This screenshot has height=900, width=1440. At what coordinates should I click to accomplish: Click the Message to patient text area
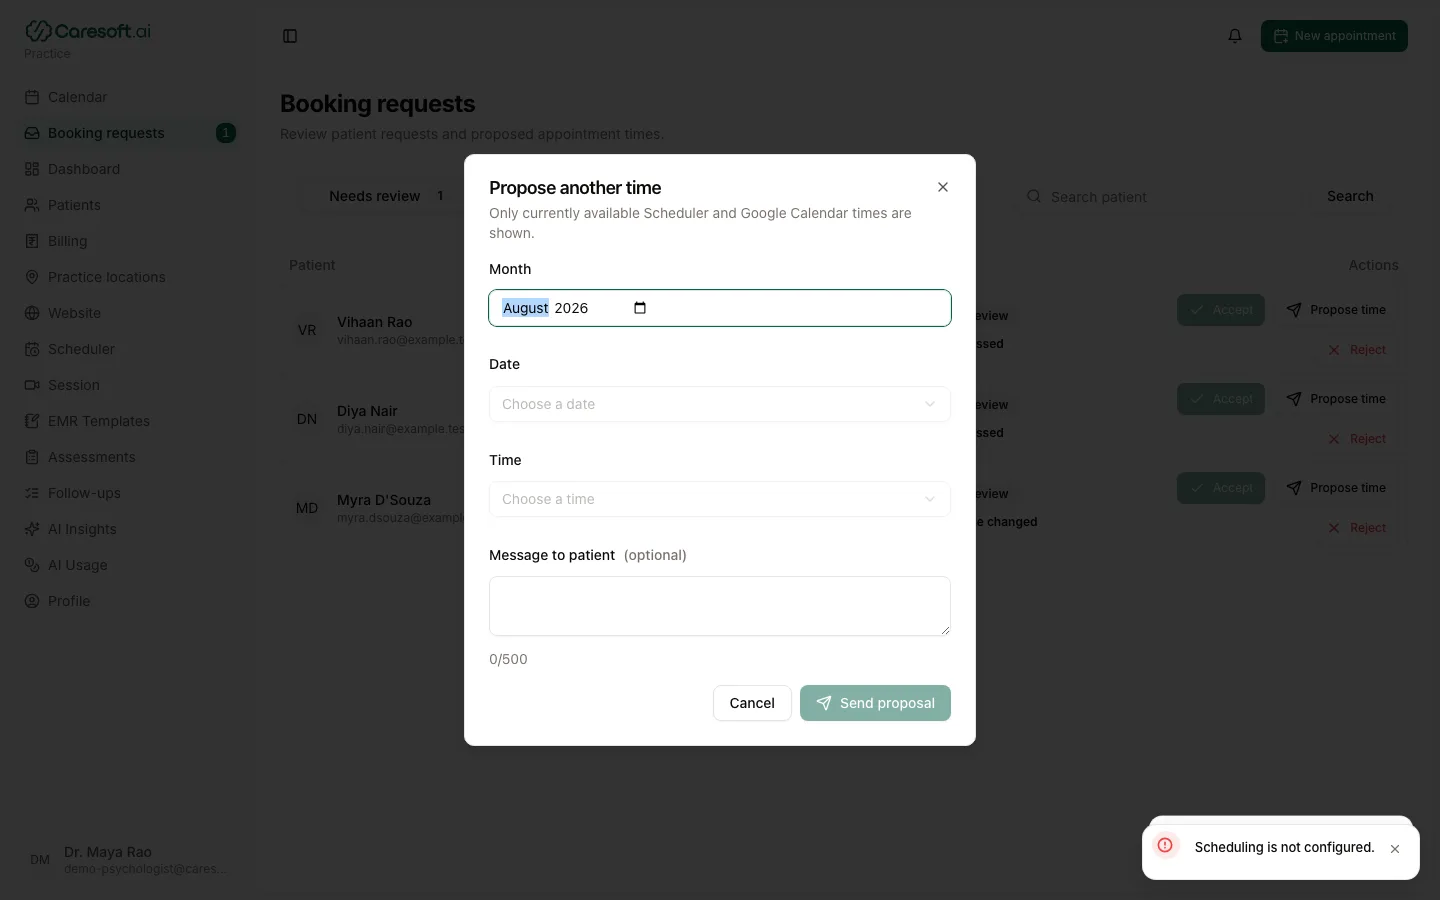[720, 606]
